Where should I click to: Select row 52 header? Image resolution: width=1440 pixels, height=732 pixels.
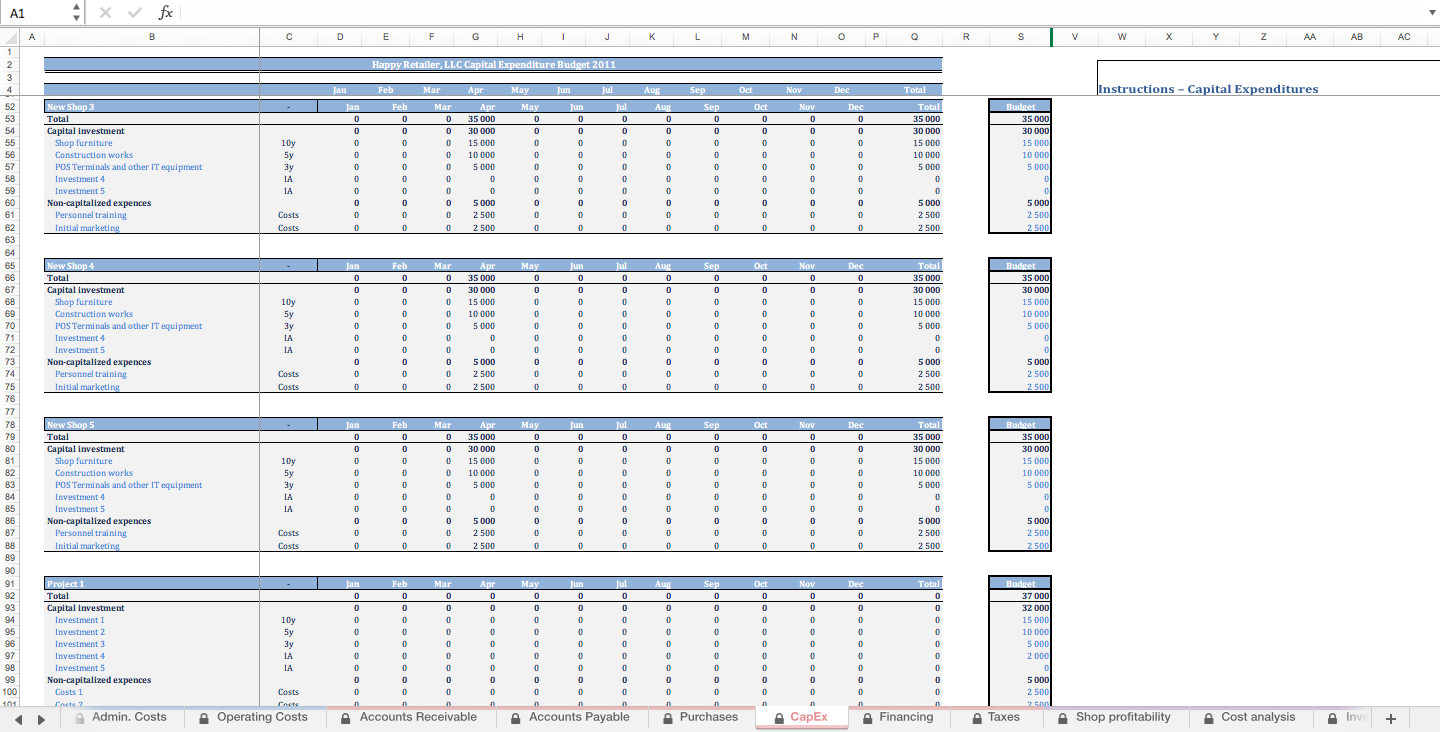point(9,106)
